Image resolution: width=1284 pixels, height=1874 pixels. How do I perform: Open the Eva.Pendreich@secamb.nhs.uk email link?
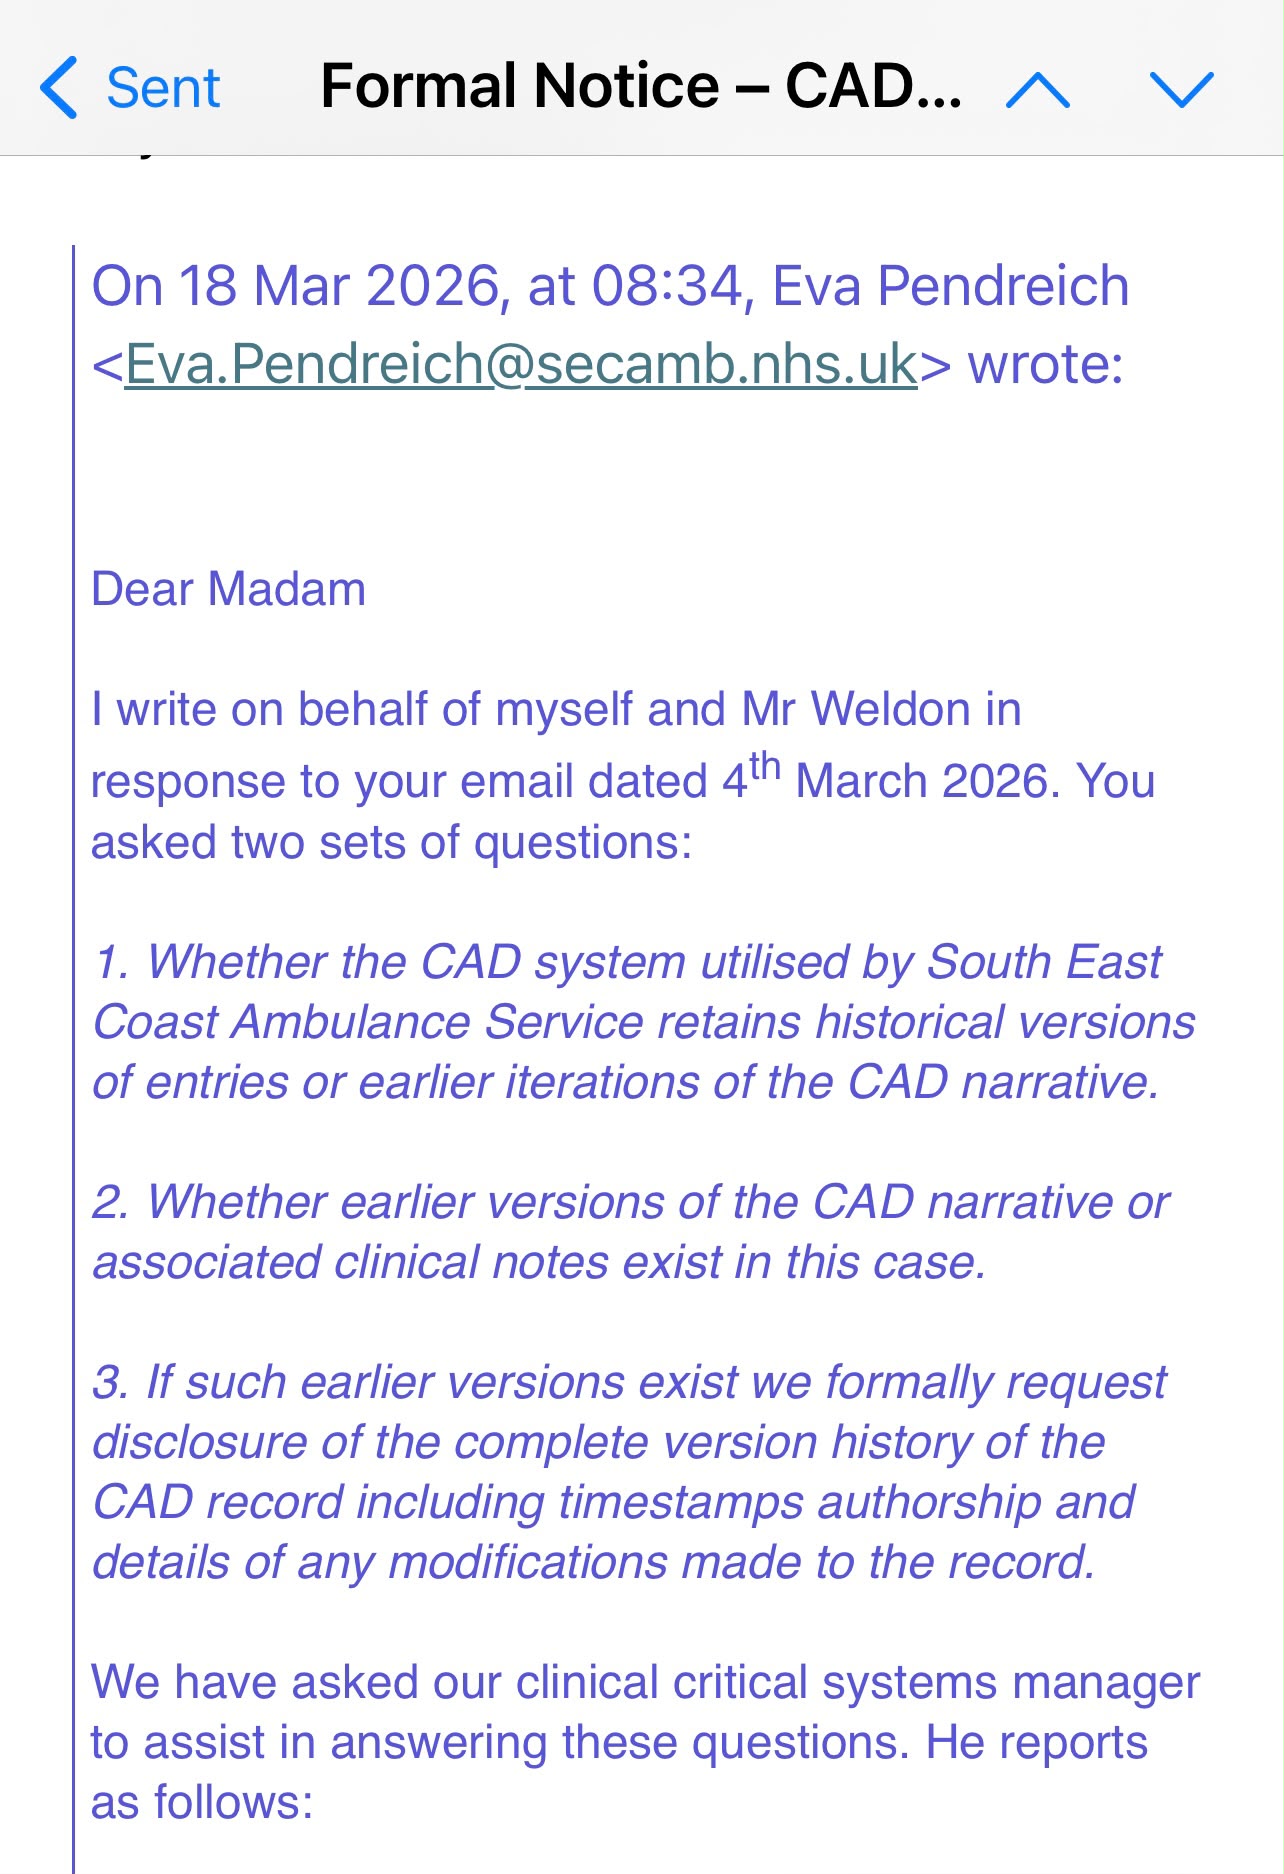point(521,364)
